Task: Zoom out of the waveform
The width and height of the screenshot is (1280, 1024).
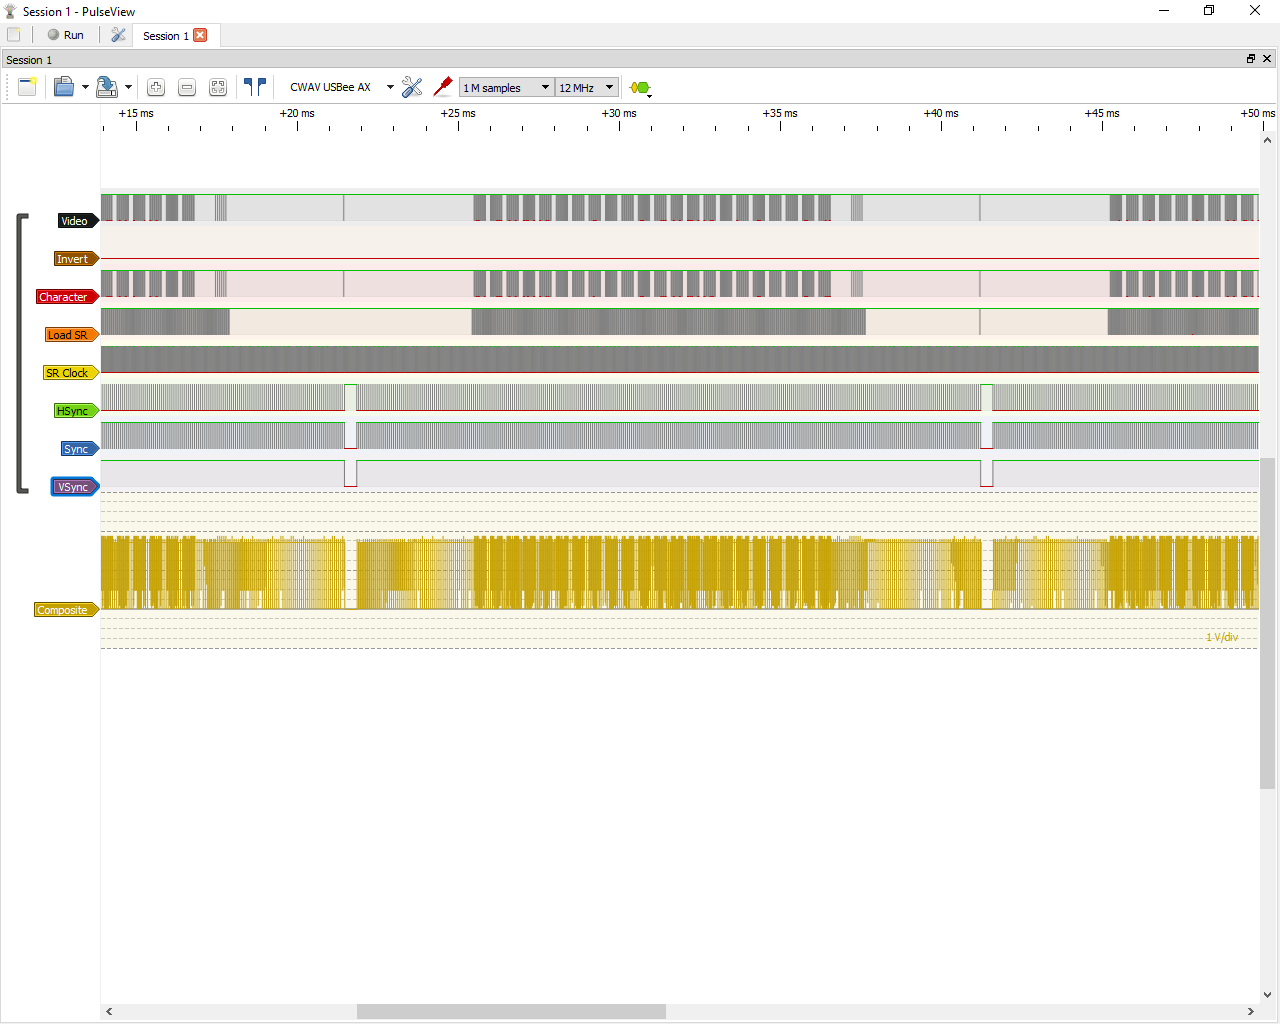Action: [187, 87]
